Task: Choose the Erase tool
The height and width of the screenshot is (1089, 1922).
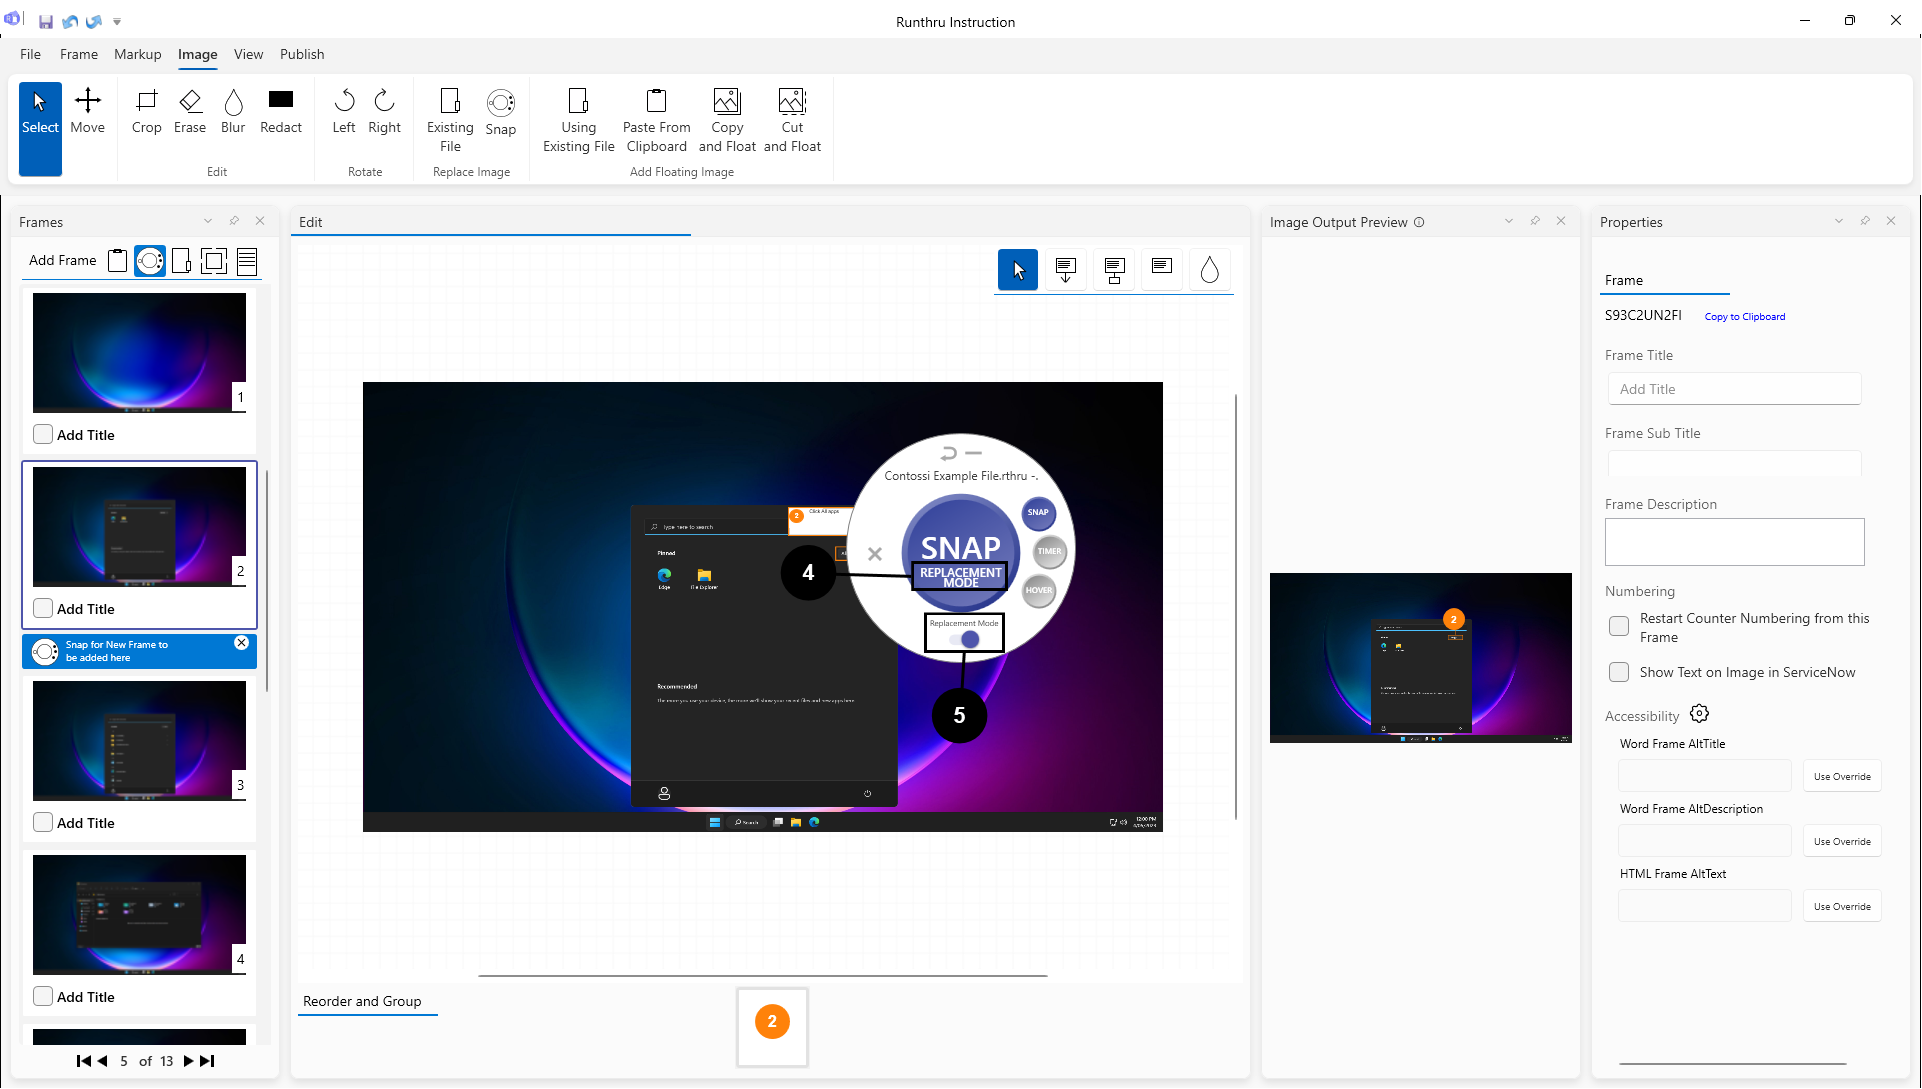Action: coord(190,110)
